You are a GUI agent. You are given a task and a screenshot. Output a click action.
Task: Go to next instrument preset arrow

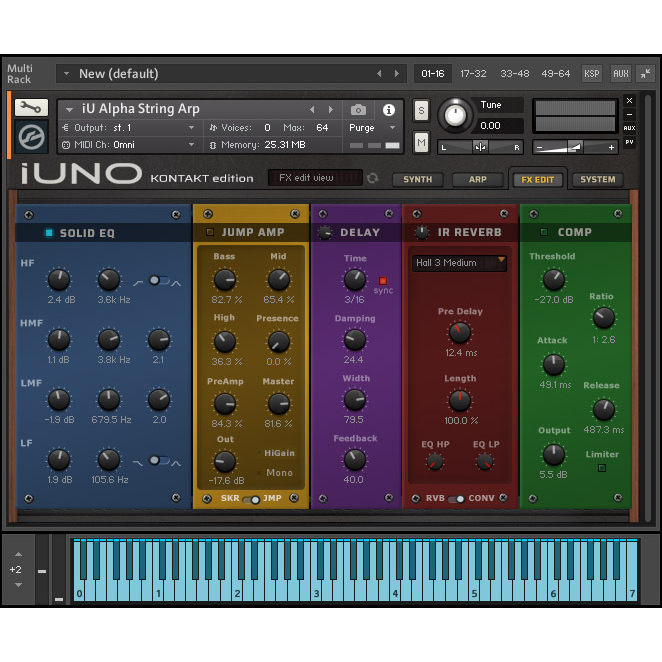pos(331,110)
